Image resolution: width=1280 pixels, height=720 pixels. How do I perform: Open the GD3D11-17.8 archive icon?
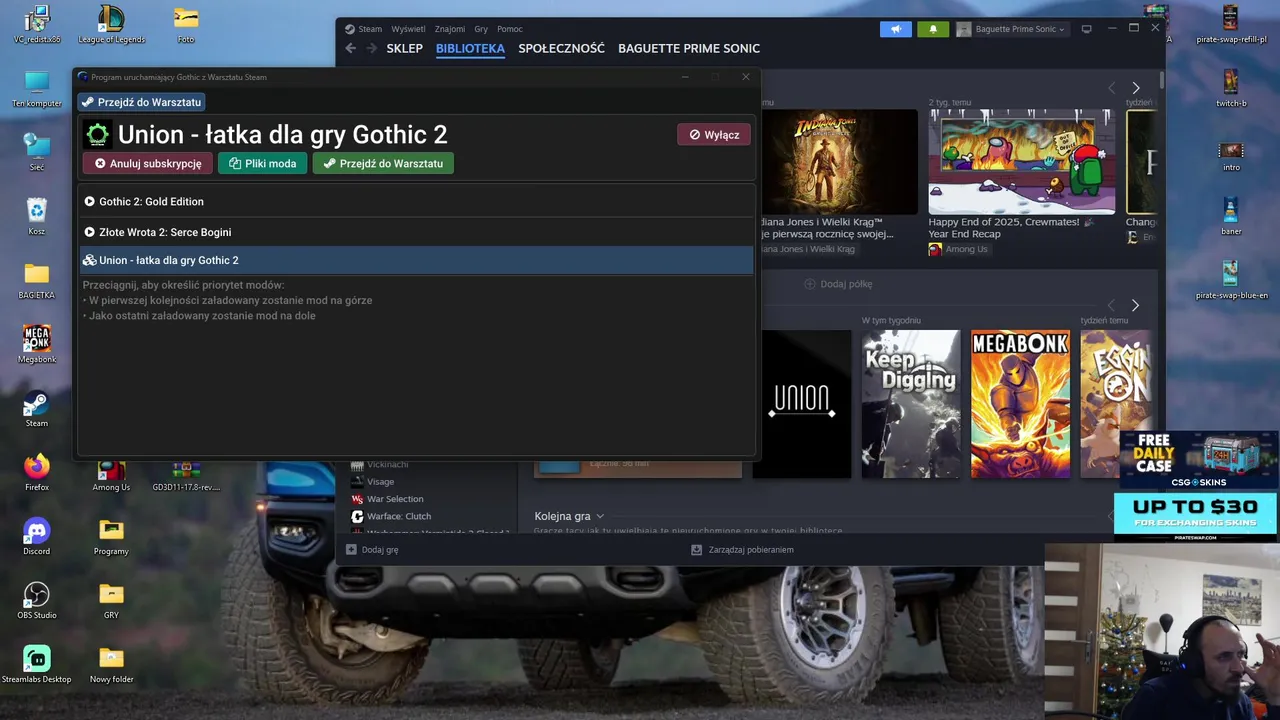[186, 472]
